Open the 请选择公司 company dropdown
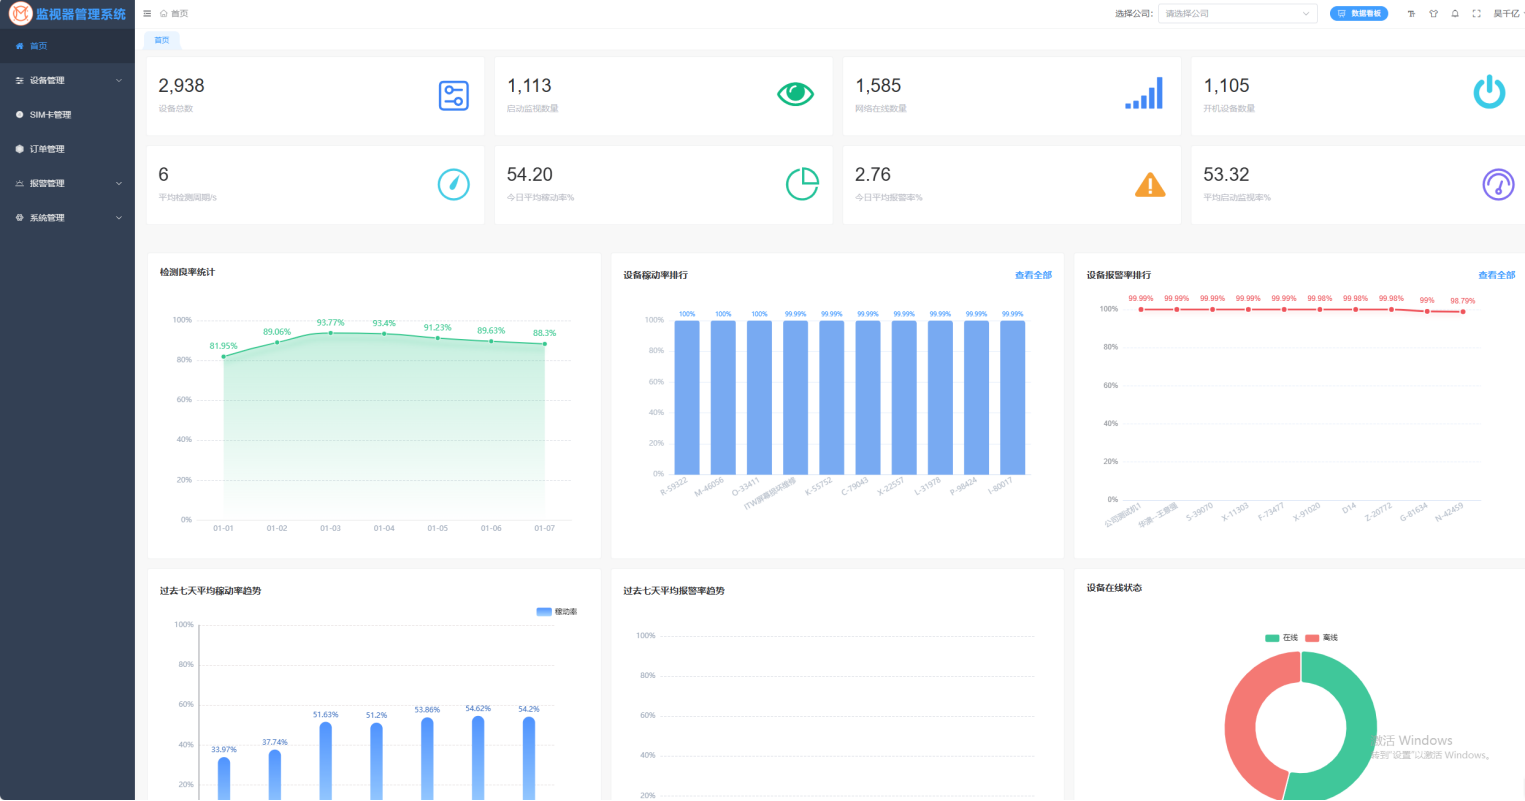Image resolution: width=1525 pixels, height=801 pixels. coord(1237,14)
